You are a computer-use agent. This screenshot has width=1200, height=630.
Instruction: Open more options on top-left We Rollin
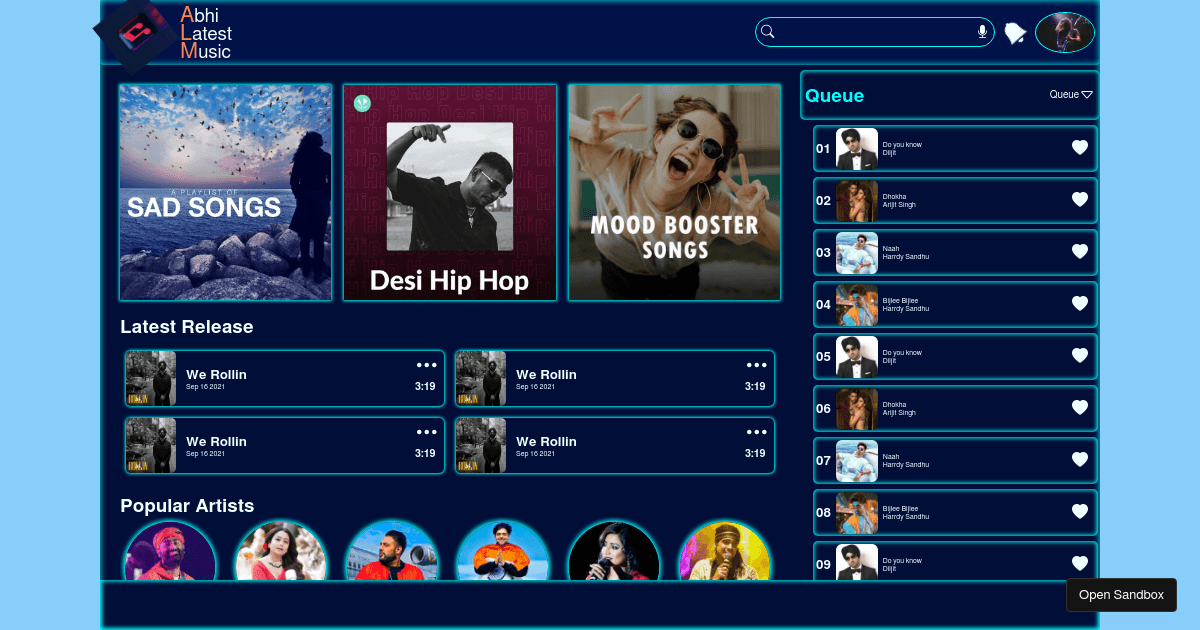tap(427, 365)
